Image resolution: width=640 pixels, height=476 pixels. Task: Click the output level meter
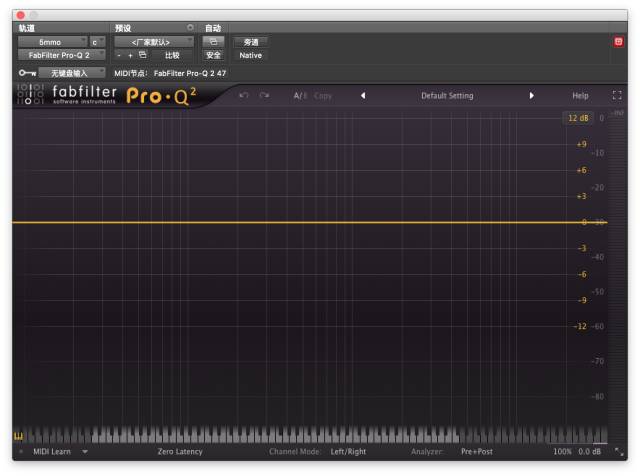click(x=618, y=276)
